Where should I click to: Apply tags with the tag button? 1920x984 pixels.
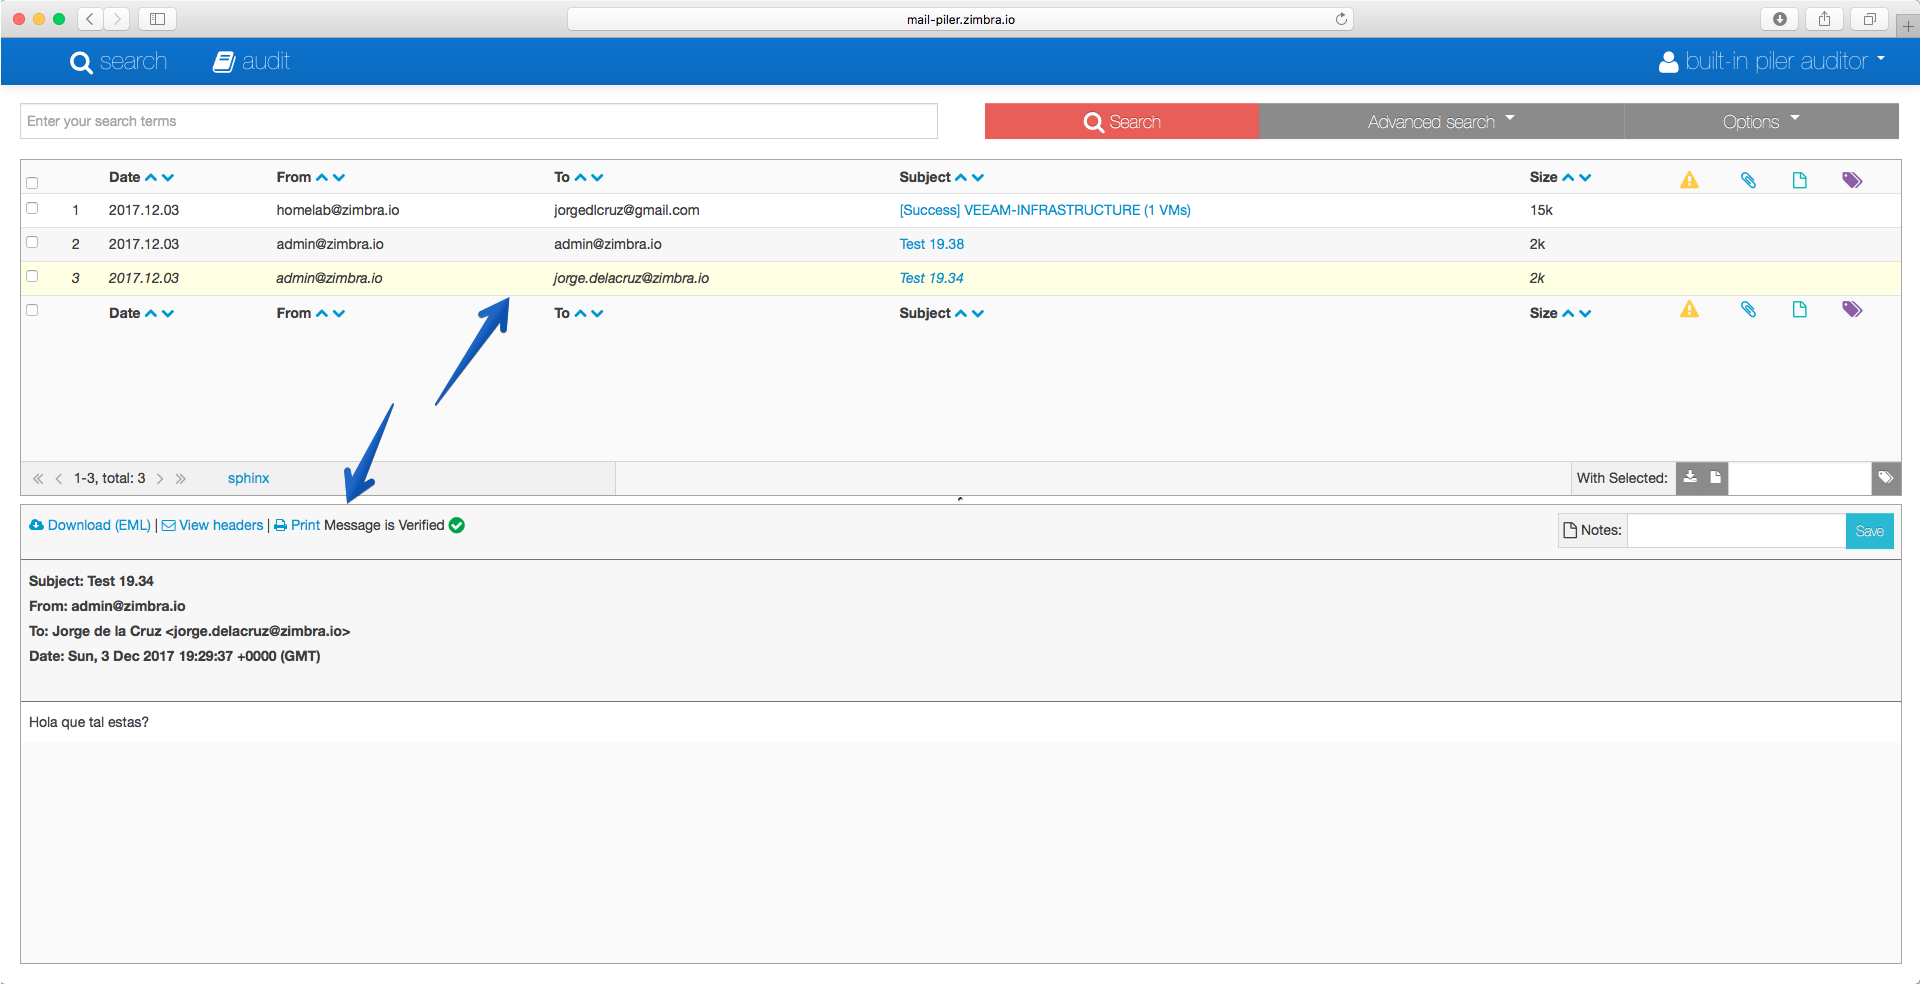point(1885,478)
